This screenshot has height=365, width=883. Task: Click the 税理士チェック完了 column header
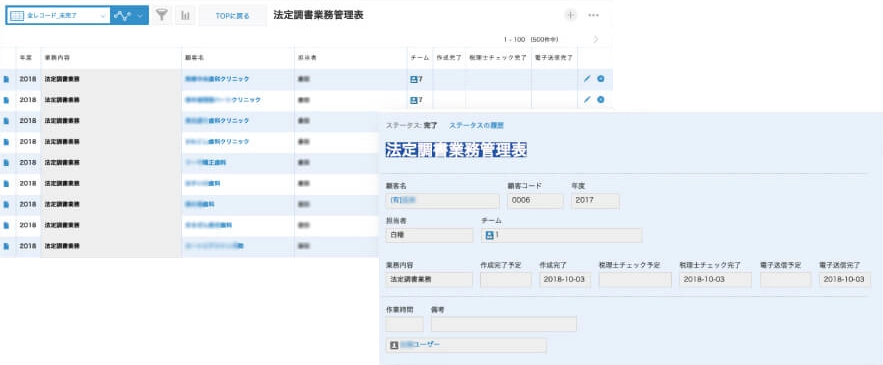498,58
